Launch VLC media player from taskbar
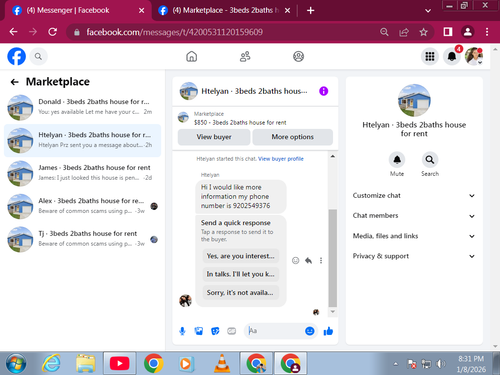Viewport: 500px width, 375px height. 222,363
